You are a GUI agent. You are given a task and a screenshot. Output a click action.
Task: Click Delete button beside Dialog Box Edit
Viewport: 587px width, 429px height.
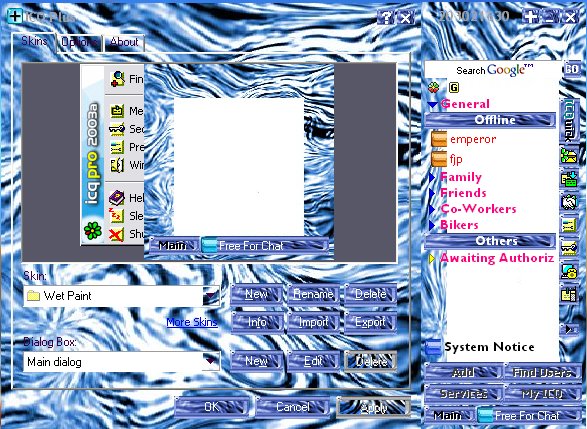370,361
